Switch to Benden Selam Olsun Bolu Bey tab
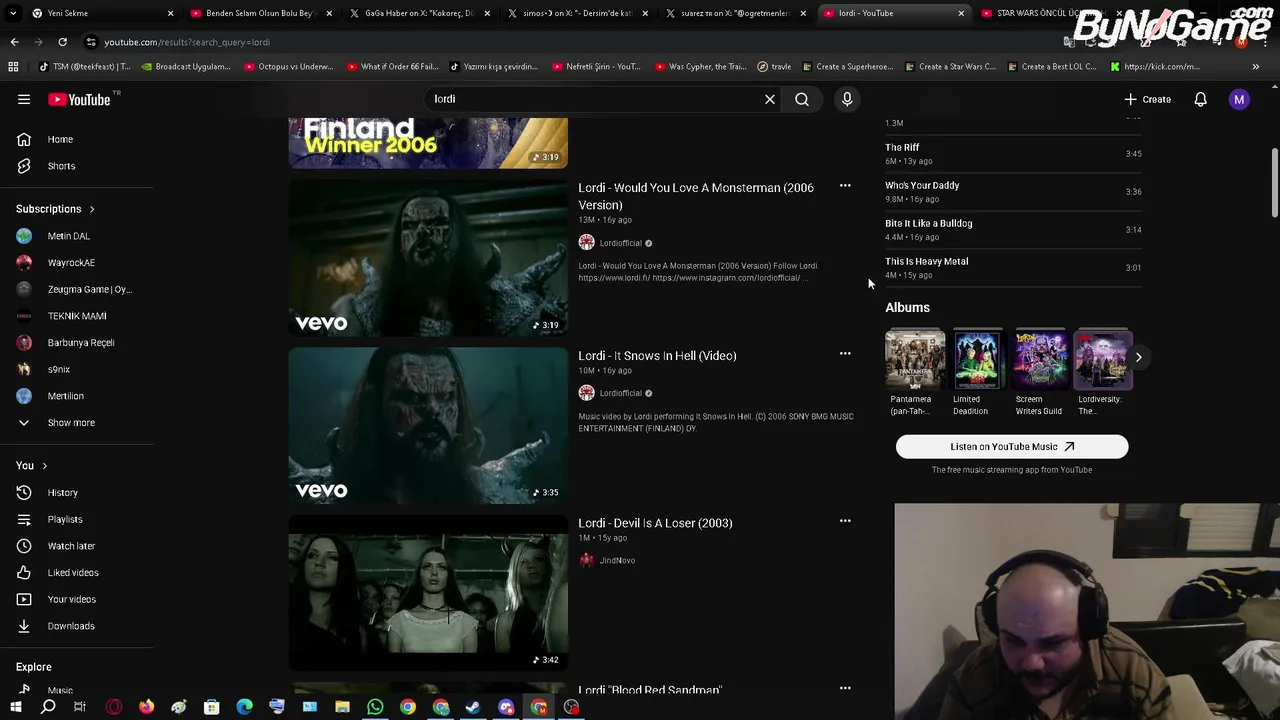 click(x=260, y=13)
